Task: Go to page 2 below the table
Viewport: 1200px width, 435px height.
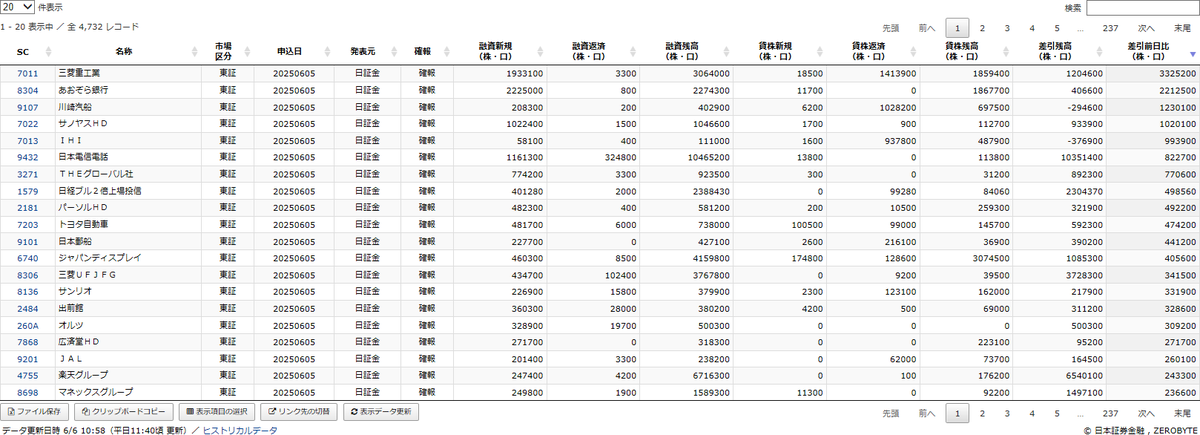Action: [x=982, y=412]
